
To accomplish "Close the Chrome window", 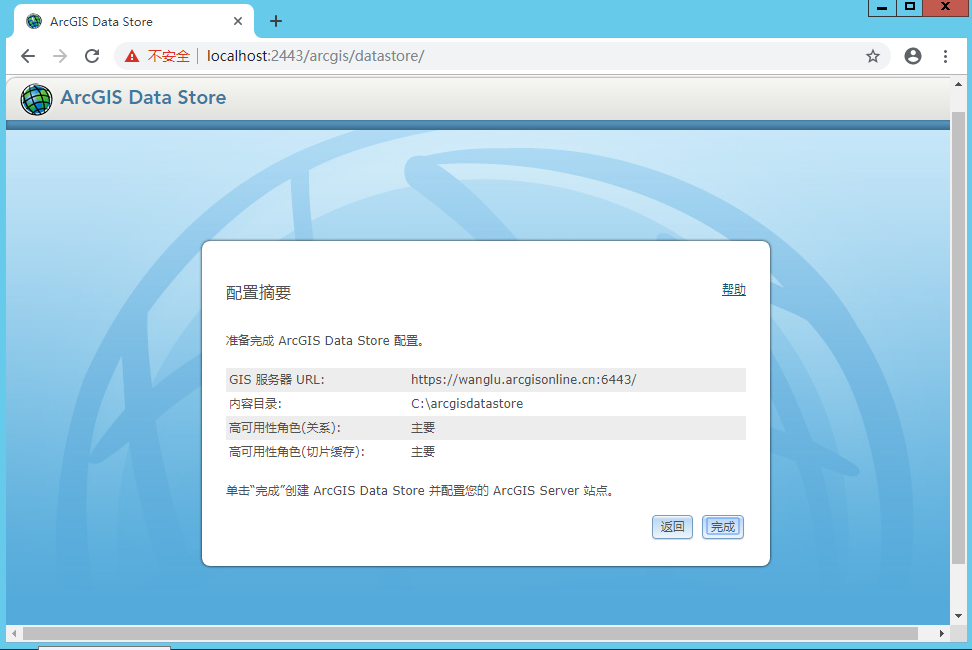I will pyautogui.click(x=947, y=8).
